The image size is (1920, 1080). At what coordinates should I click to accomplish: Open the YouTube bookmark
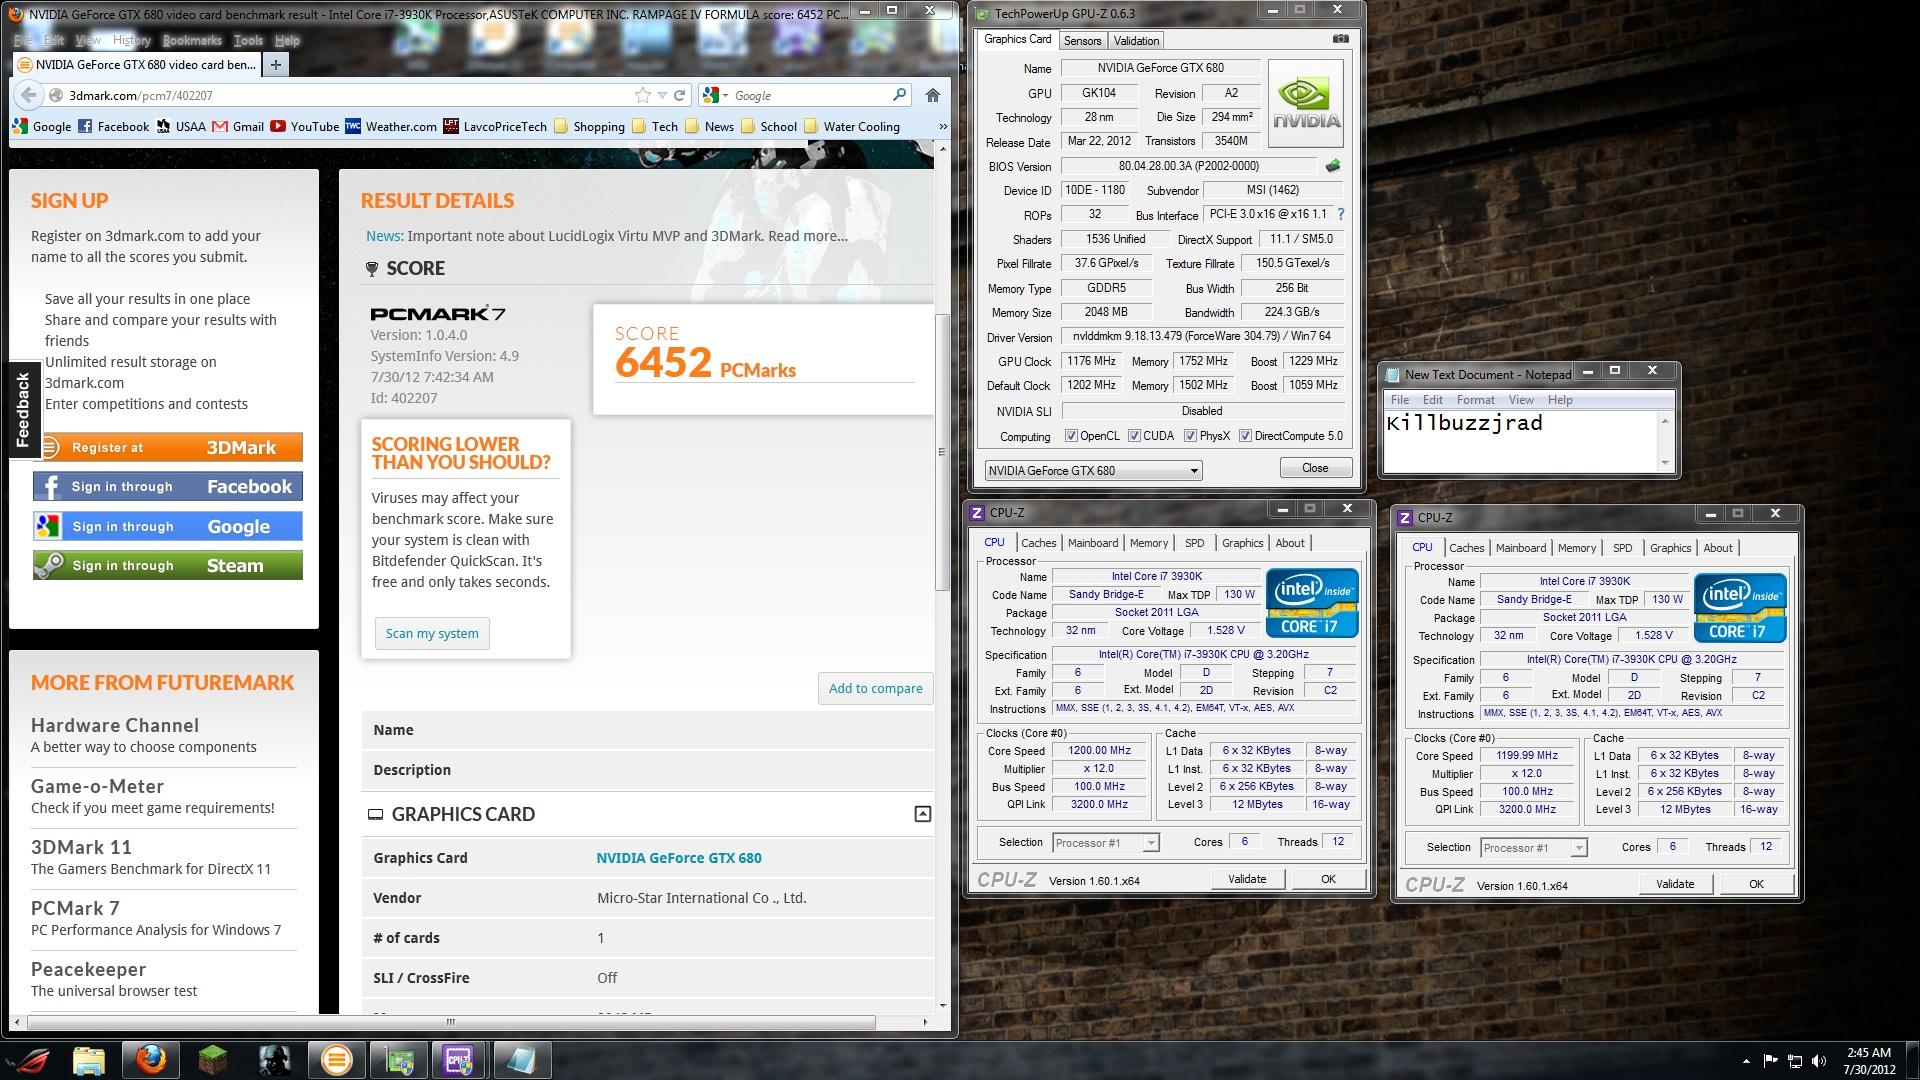[305, 126]
